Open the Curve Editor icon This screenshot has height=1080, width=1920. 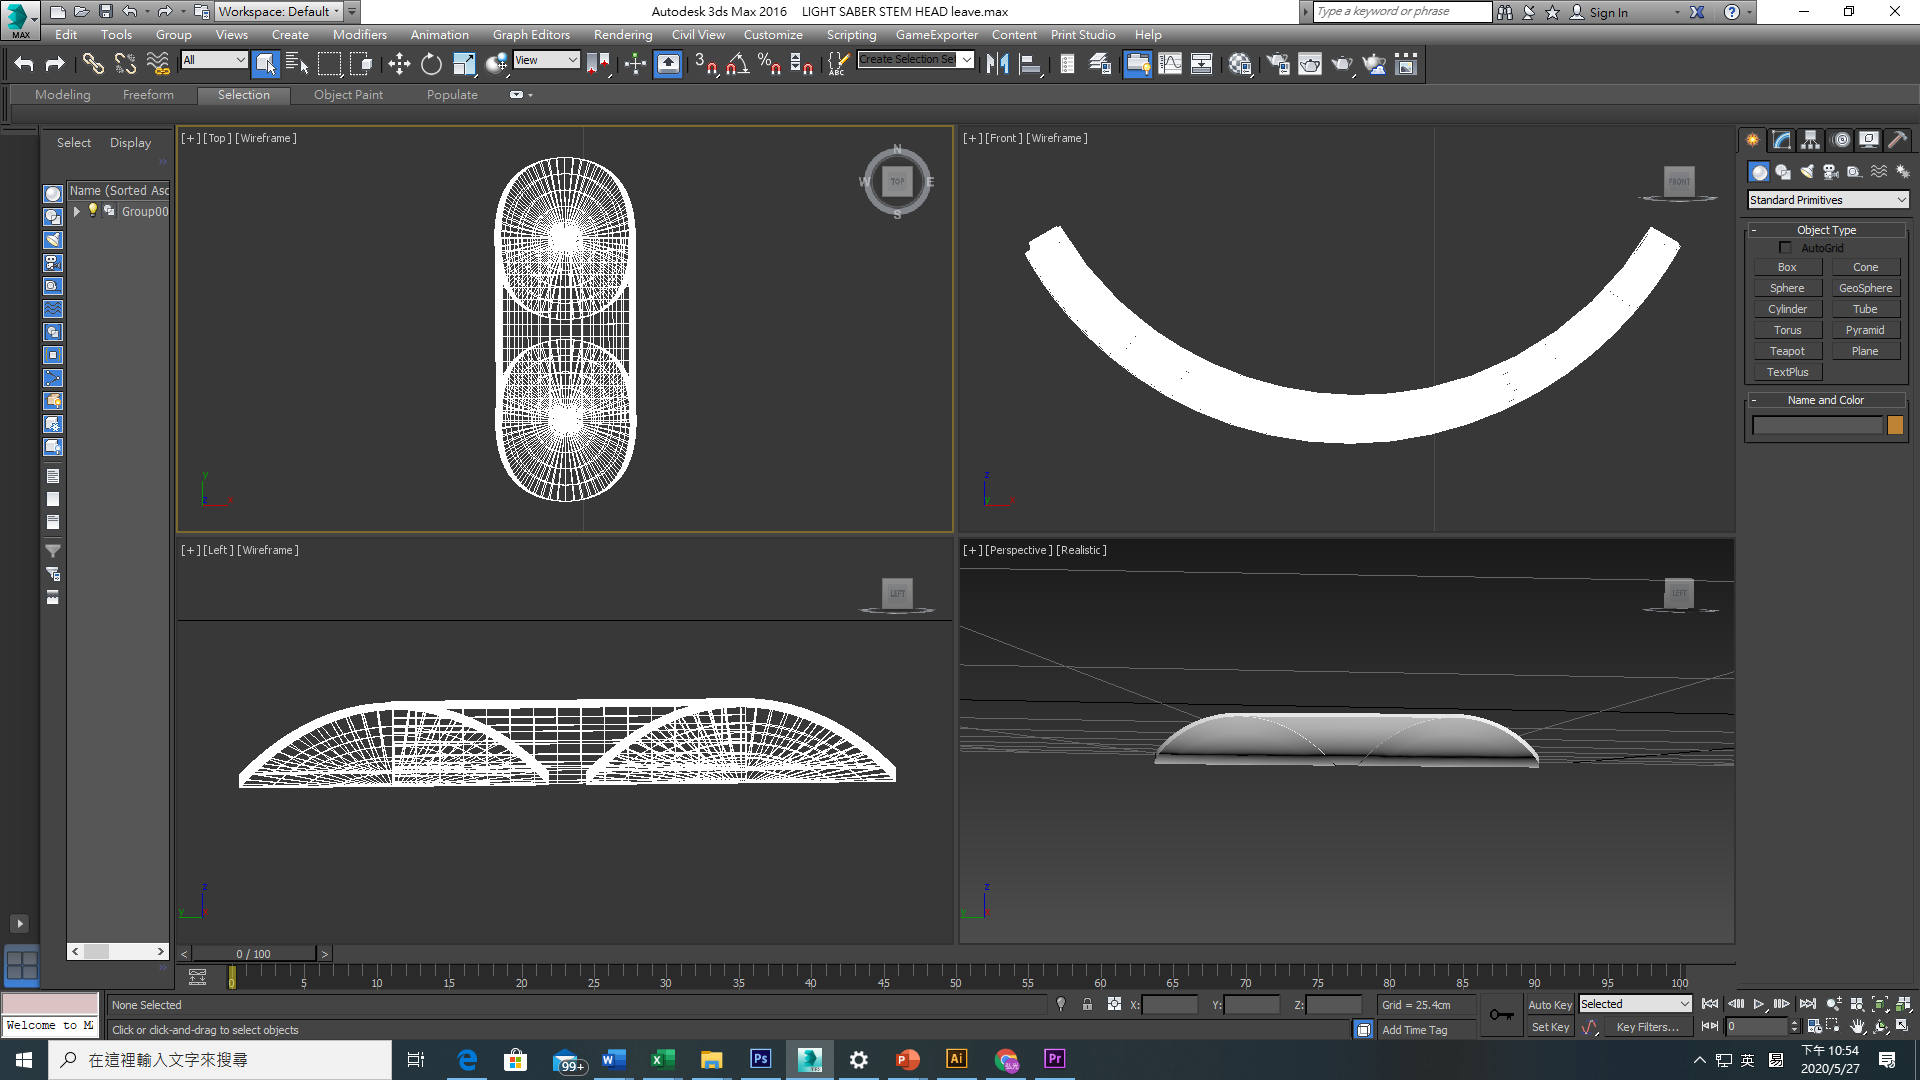(1170, 64)
